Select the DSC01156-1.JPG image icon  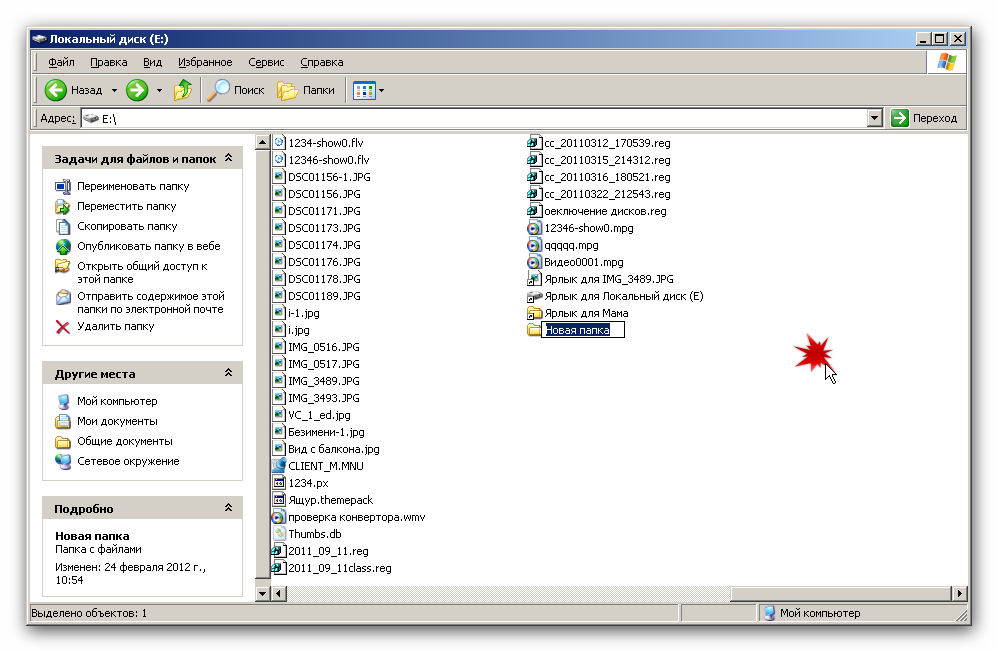279,177
